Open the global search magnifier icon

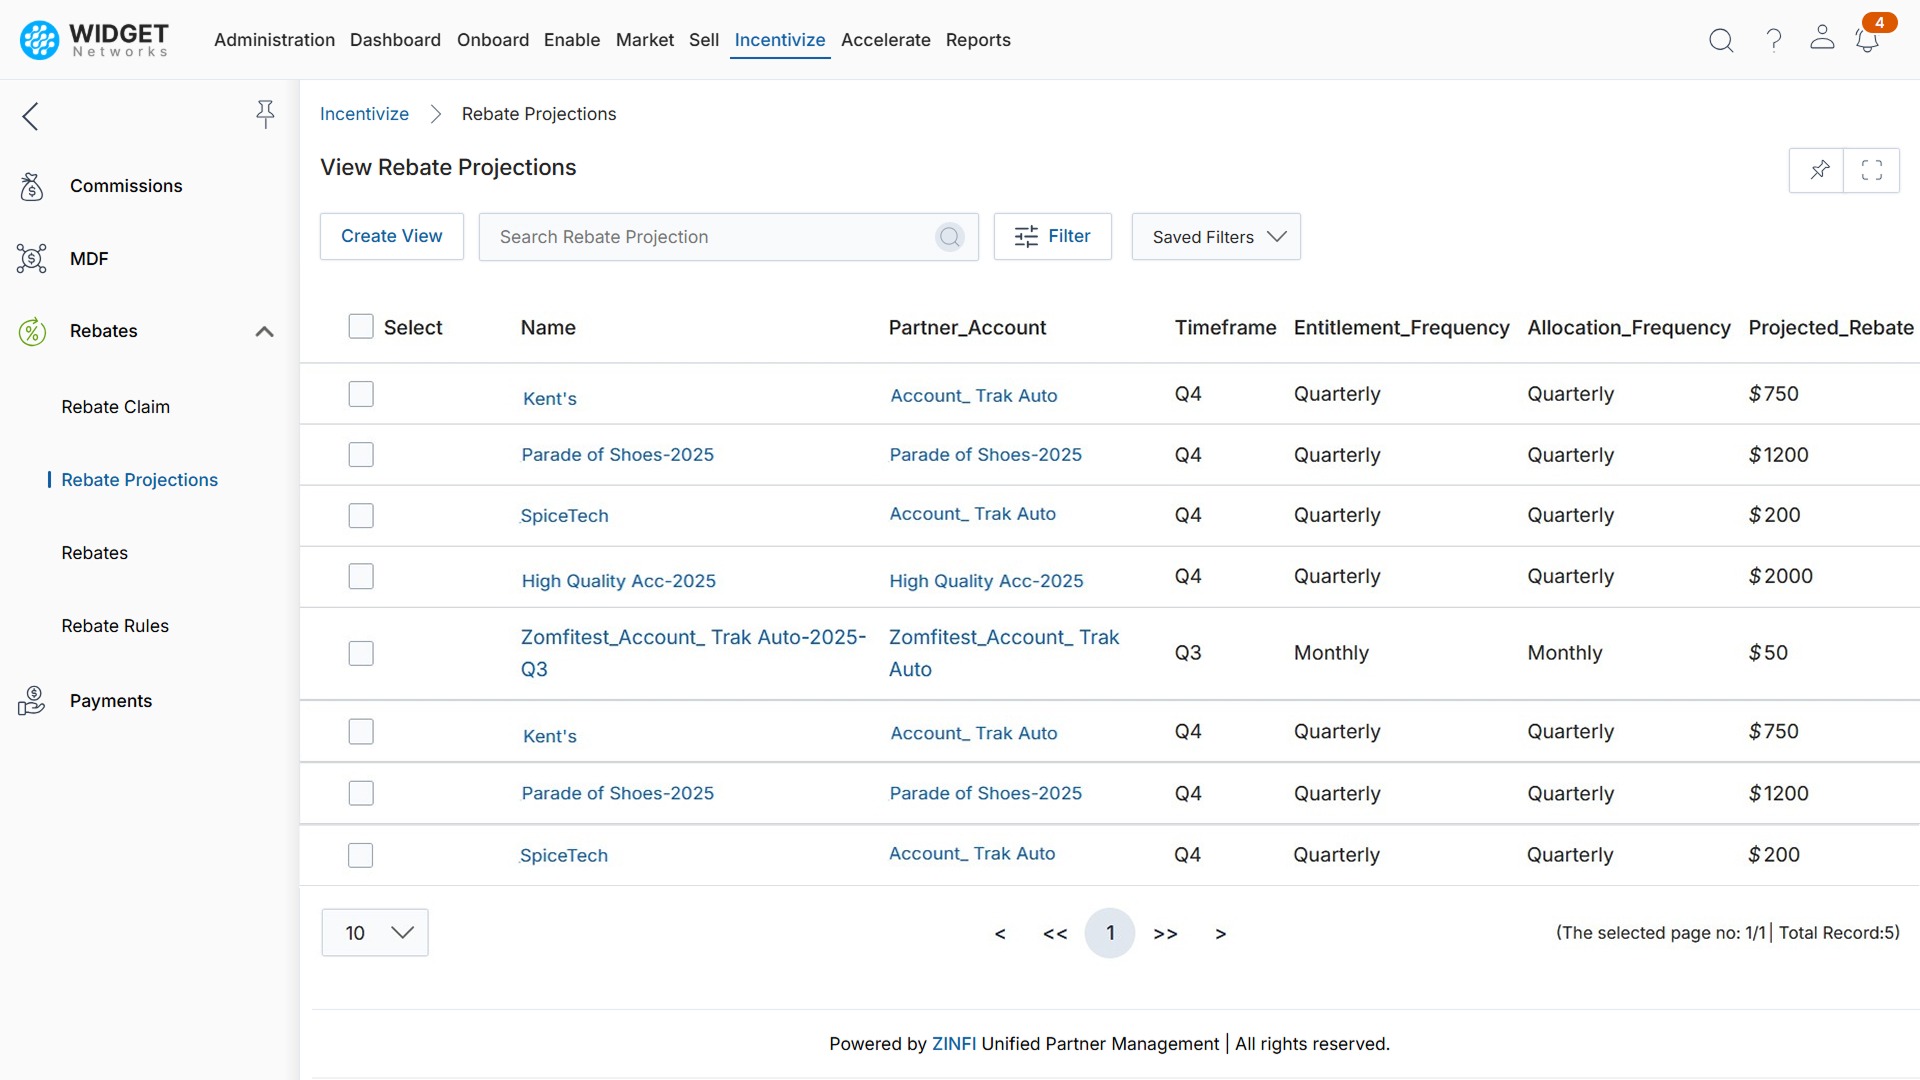(x=1721, y=40)
